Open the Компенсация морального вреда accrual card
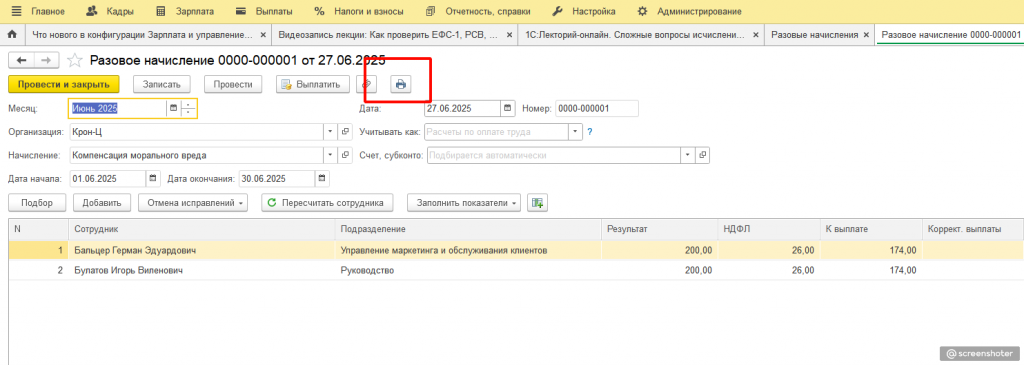The width and height of the screenshot is (1024, 365). tap(345, 155)
